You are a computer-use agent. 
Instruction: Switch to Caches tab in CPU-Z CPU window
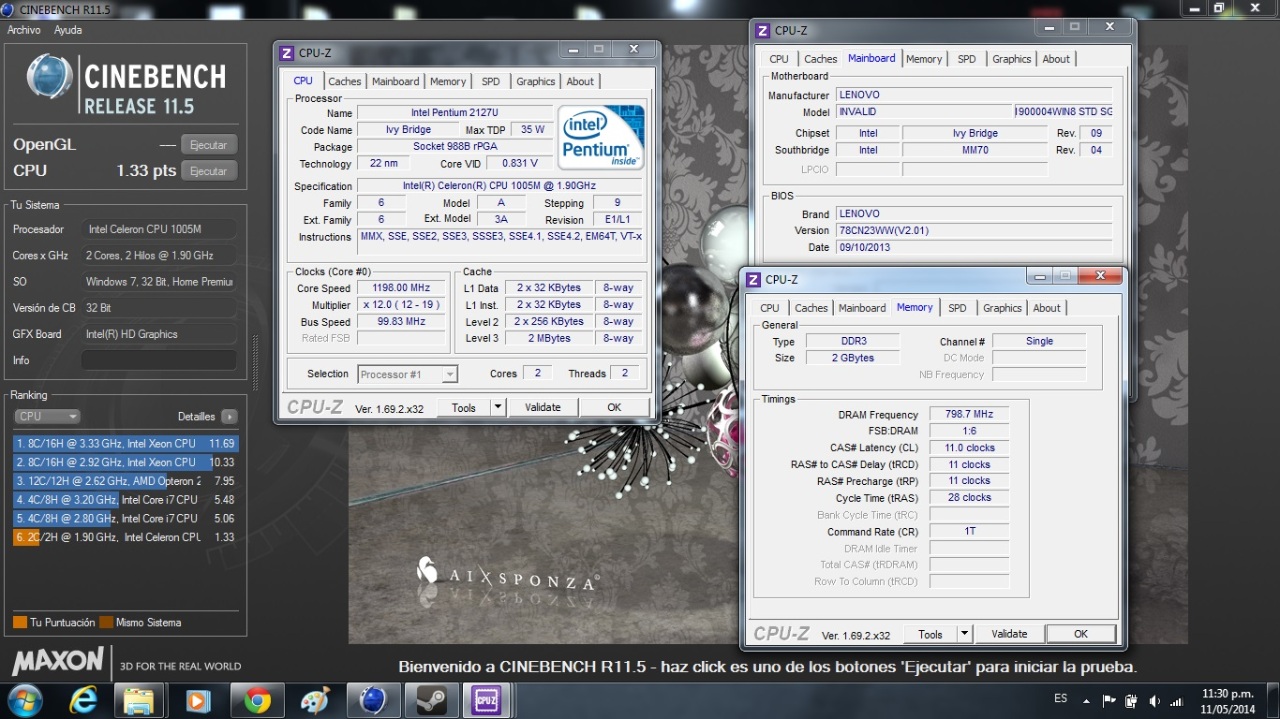pyautogui.click(x=345, y=82)
